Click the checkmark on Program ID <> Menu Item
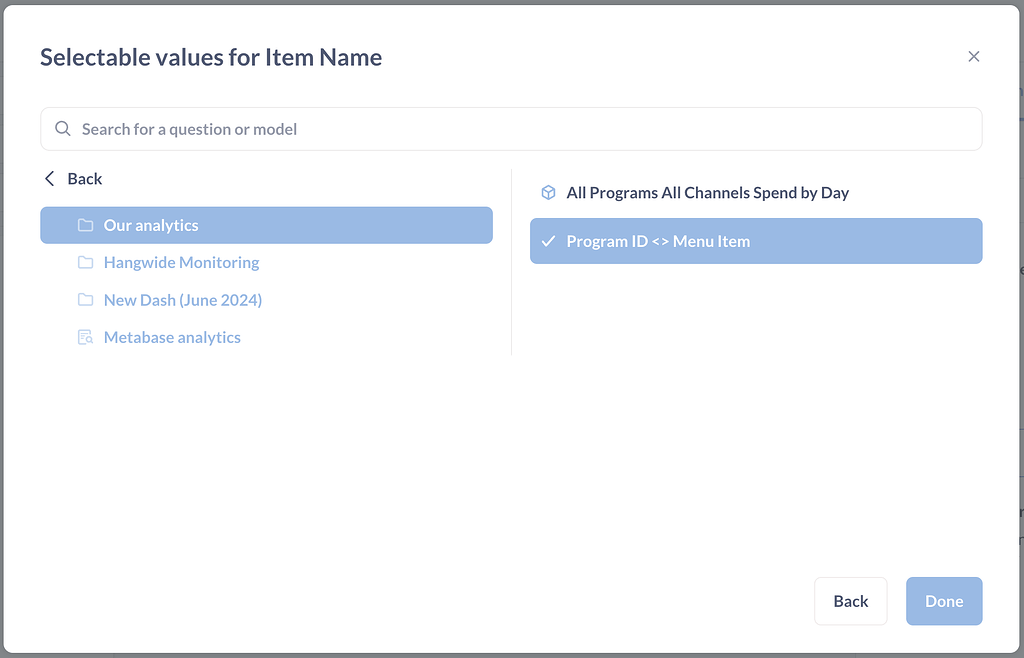1024x658 pixels. tap(548, 240)
